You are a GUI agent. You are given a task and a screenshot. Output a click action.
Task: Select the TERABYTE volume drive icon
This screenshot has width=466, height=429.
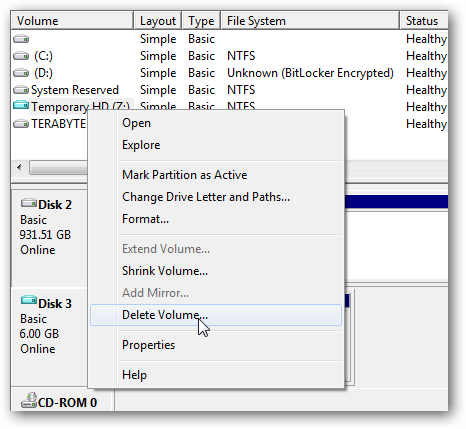click(x=21, y=124)
